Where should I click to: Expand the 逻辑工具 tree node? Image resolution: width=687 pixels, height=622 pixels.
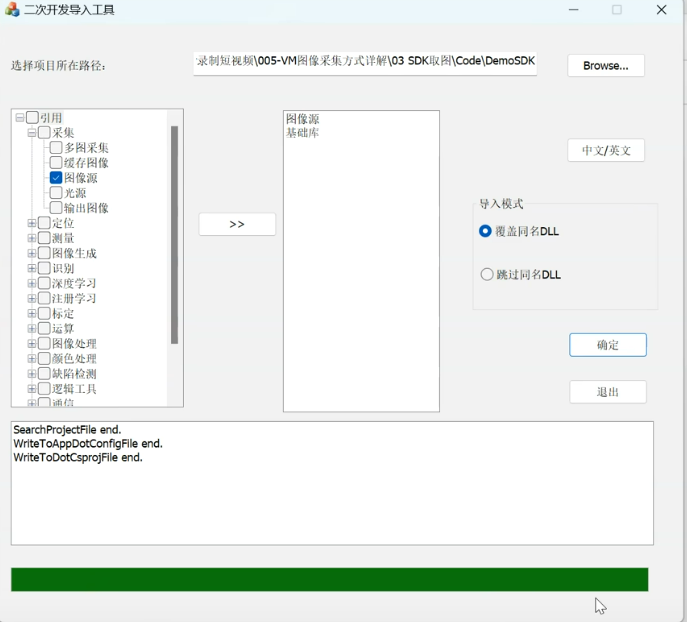click(x=32, y=389)
